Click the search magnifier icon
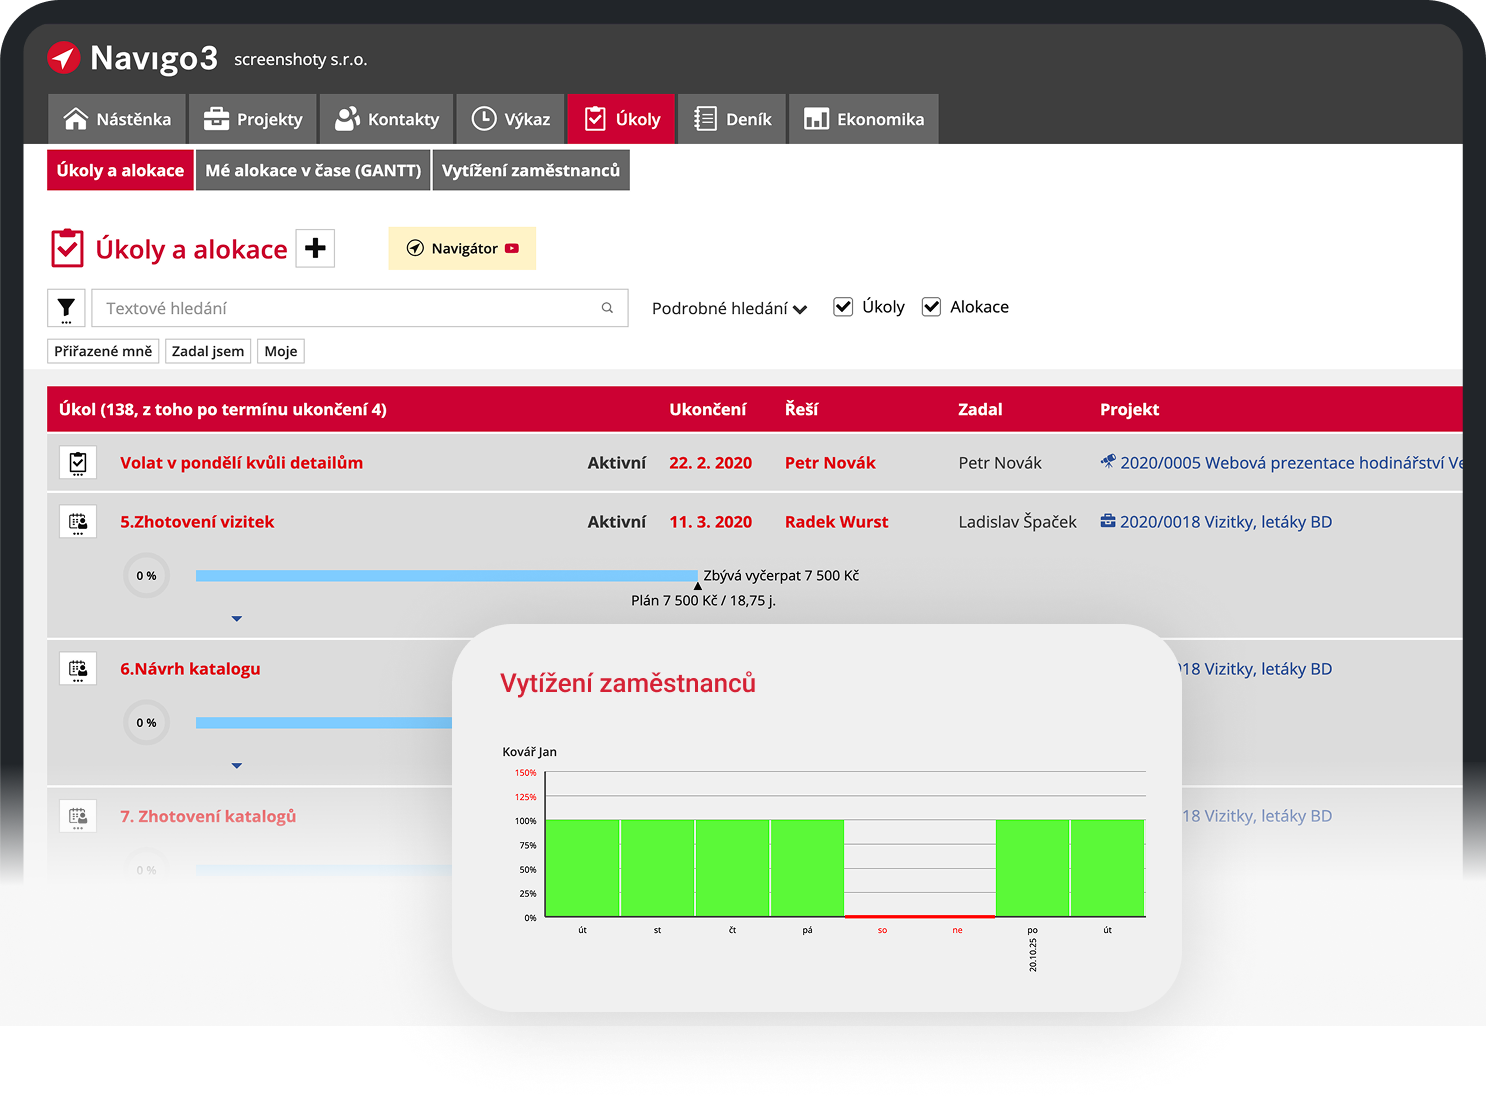The height and width of the screenshot is (1108, 1486). [607, 308]
